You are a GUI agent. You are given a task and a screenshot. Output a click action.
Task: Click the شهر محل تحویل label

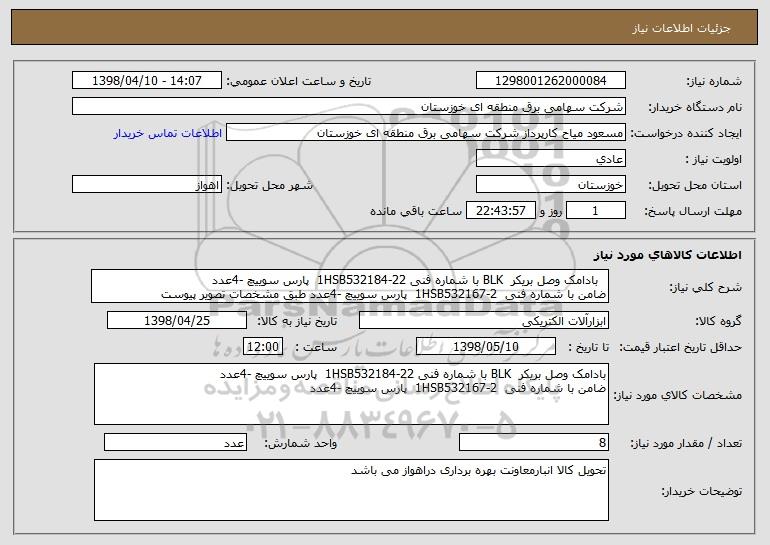pos(269,186)
